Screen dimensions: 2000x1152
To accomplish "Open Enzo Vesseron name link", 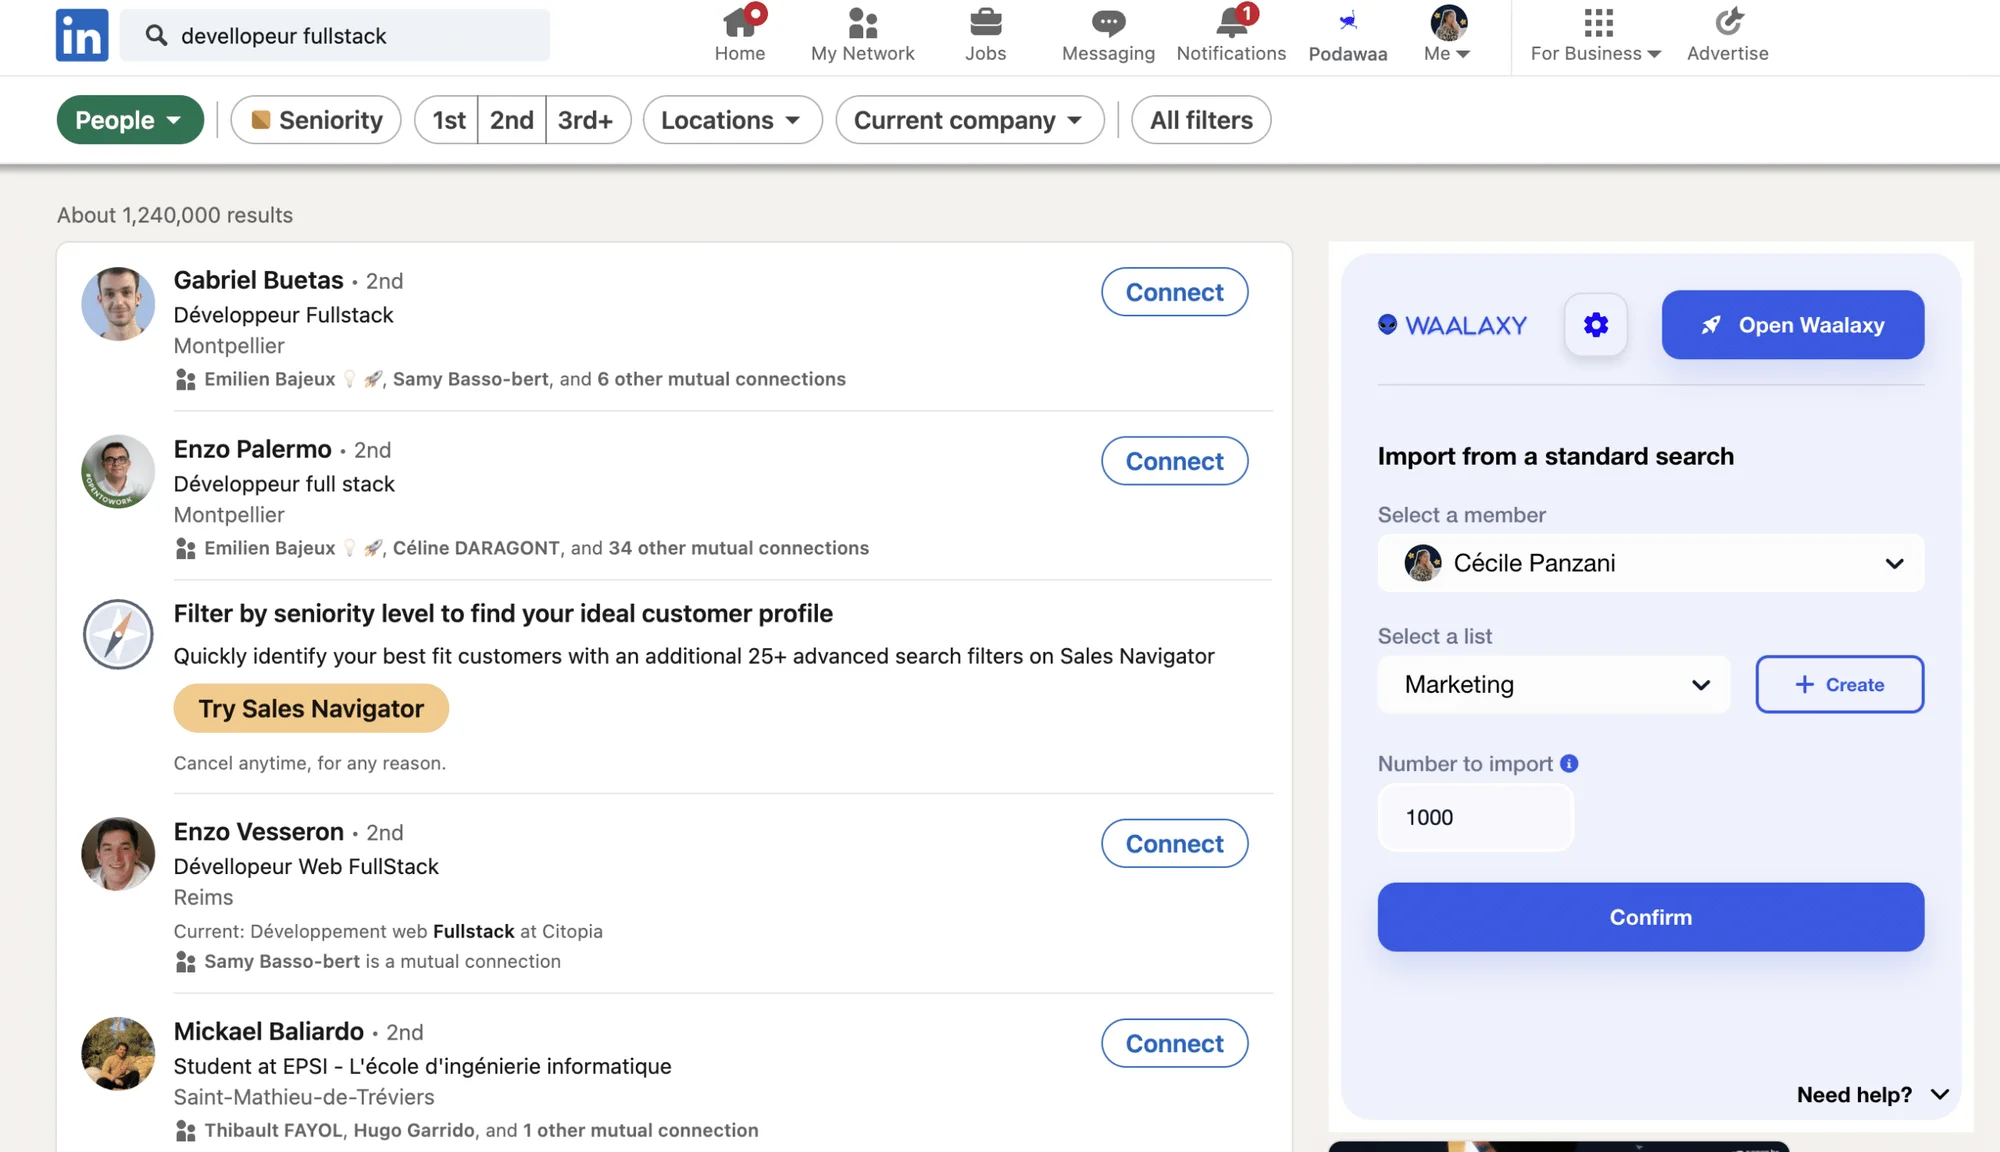I will (258, 832).
